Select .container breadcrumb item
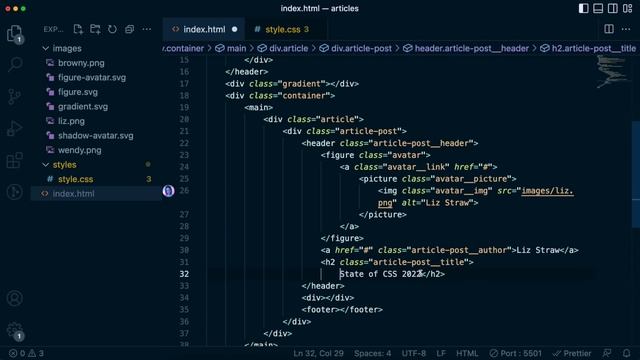The height and width of the screenshot is (360, 640). (183, 48)
